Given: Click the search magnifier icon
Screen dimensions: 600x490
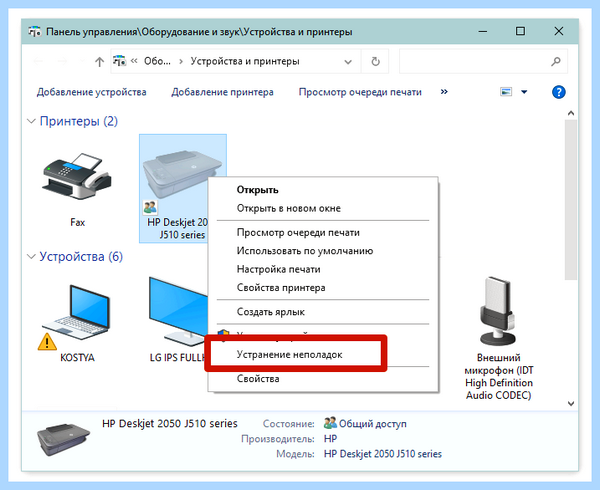Looking at the screenshot, I should pyautogui.click(x=556, y=61).
